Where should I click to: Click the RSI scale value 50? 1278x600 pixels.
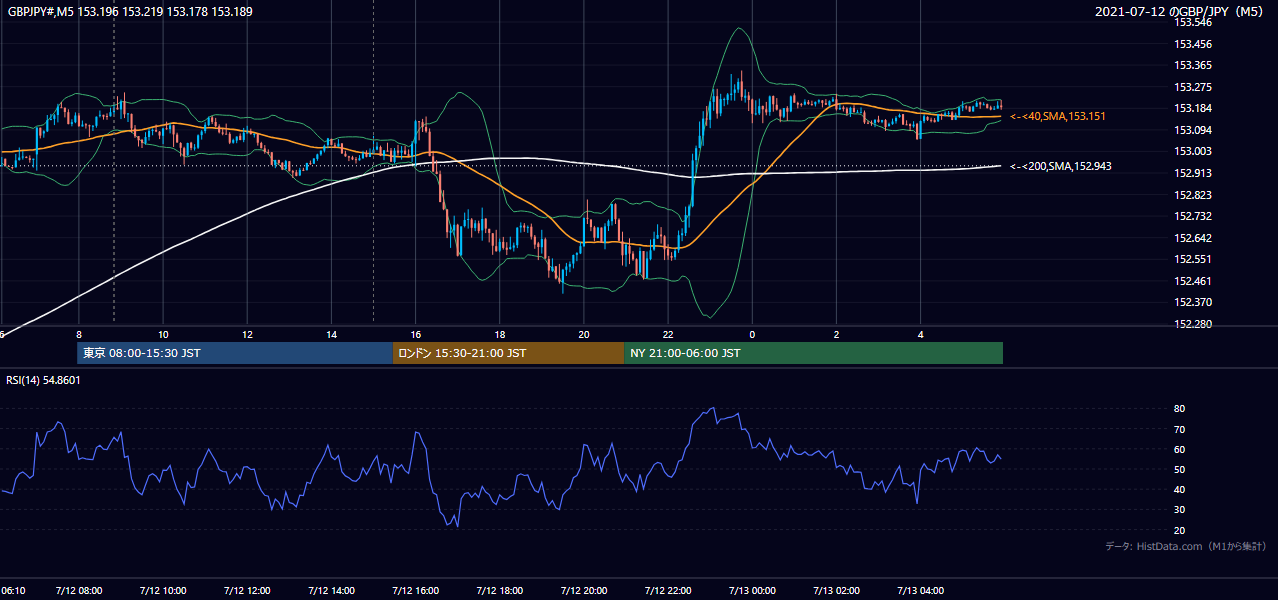tap(1180, 469)
